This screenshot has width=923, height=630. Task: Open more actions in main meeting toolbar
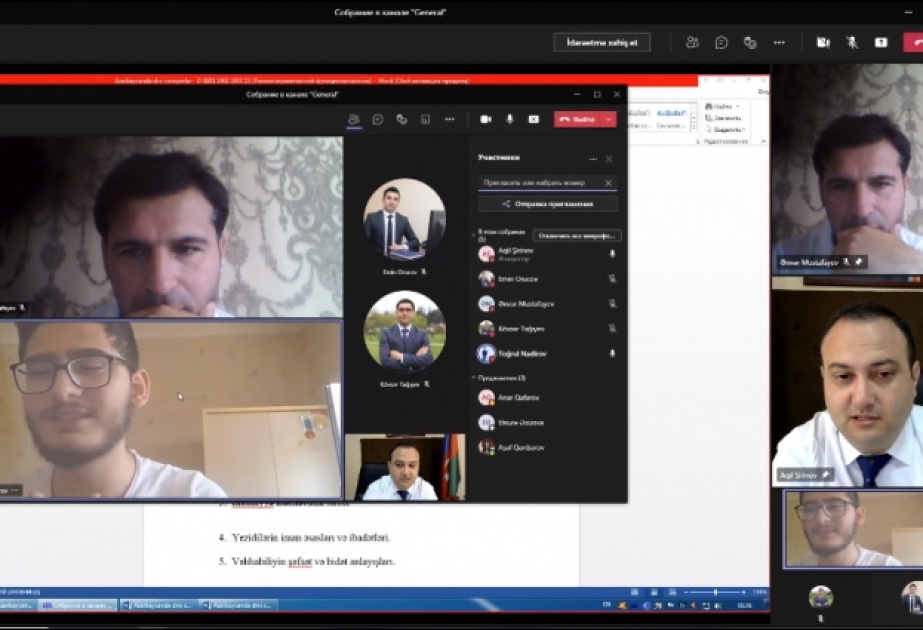[779, 42]
